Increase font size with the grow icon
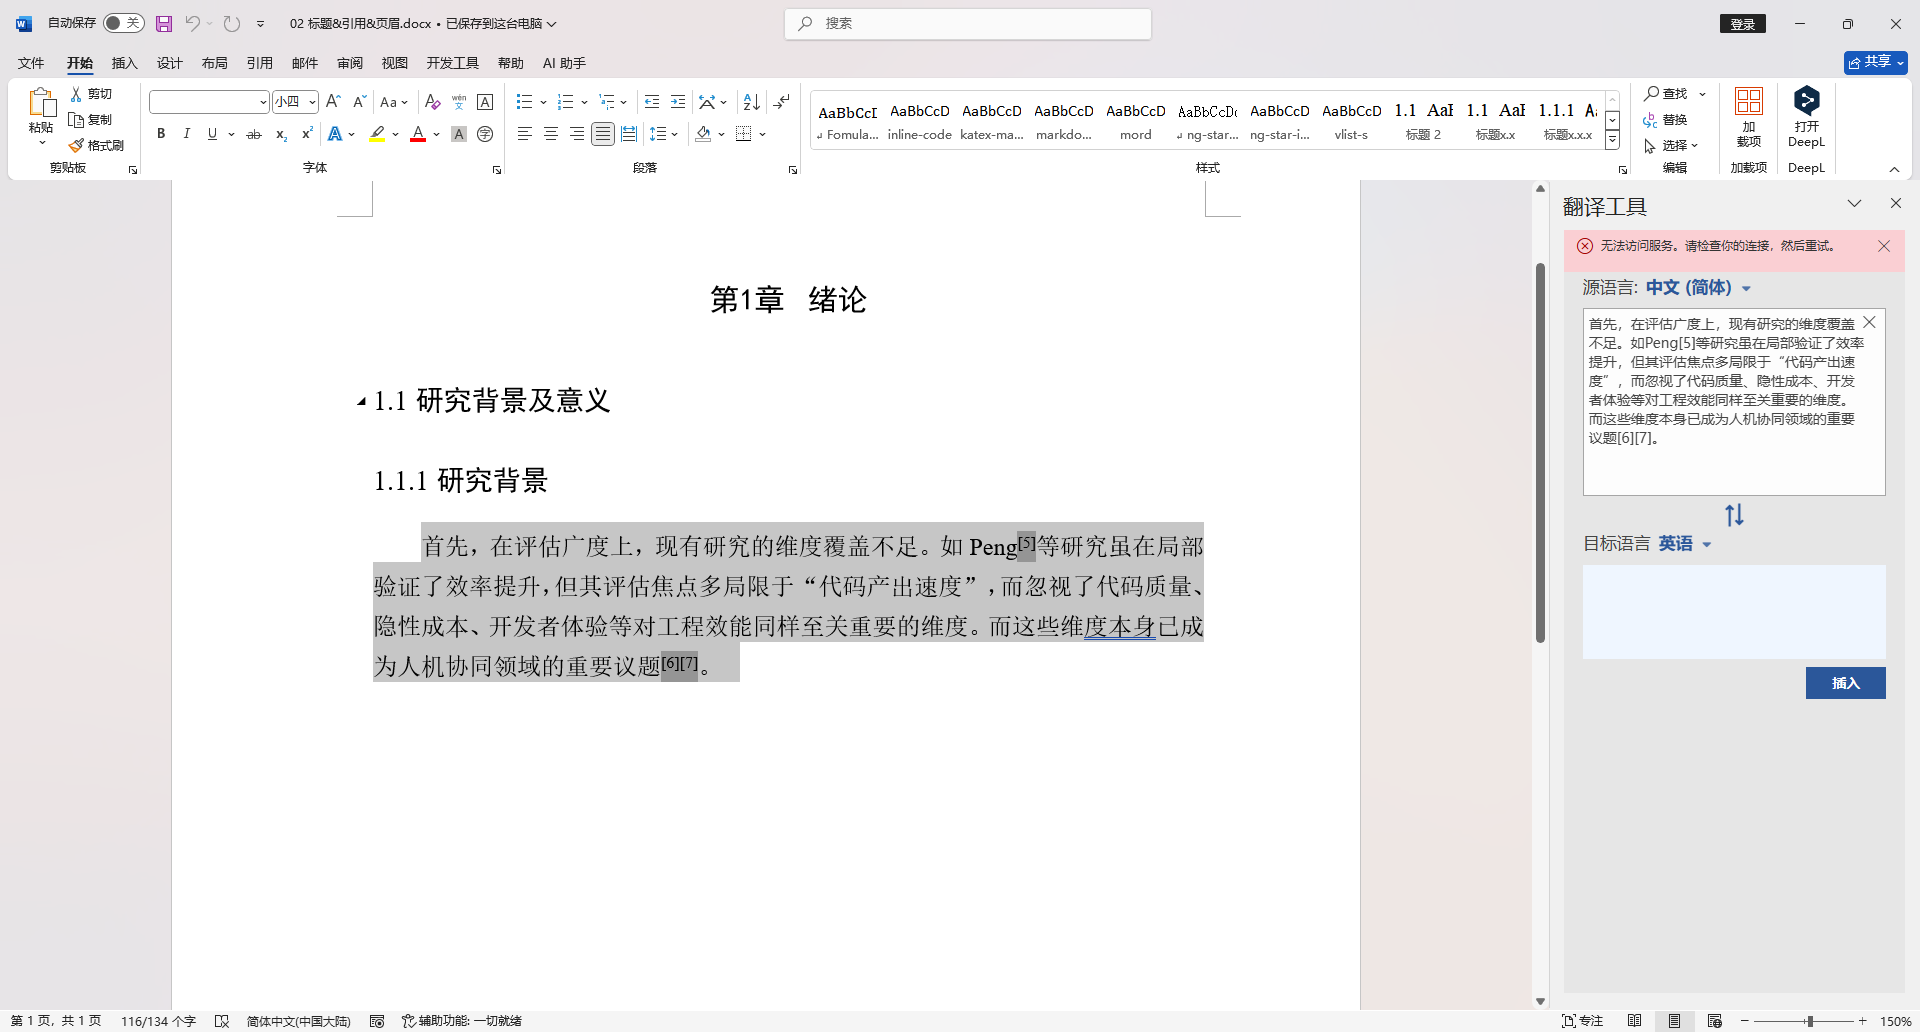The width and height of the screenshot is (1920, 1032). point(334,102)
